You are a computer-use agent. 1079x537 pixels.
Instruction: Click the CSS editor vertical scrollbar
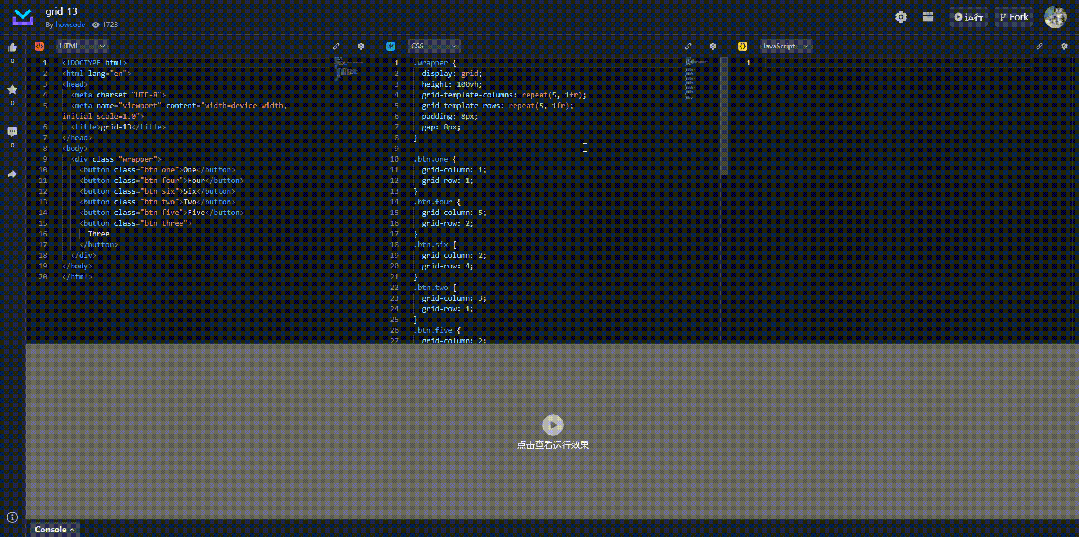(724, 118)
